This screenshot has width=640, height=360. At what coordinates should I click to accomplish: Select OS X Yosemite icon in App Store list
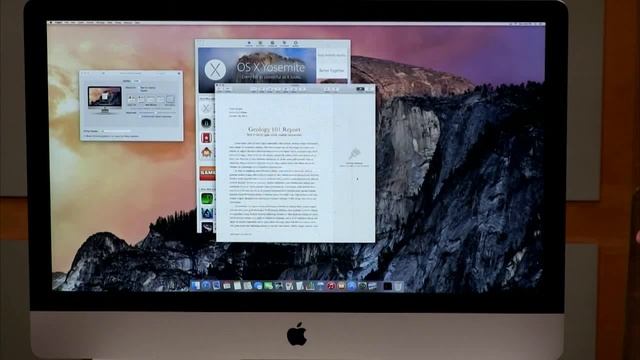[x=206, y=109]
